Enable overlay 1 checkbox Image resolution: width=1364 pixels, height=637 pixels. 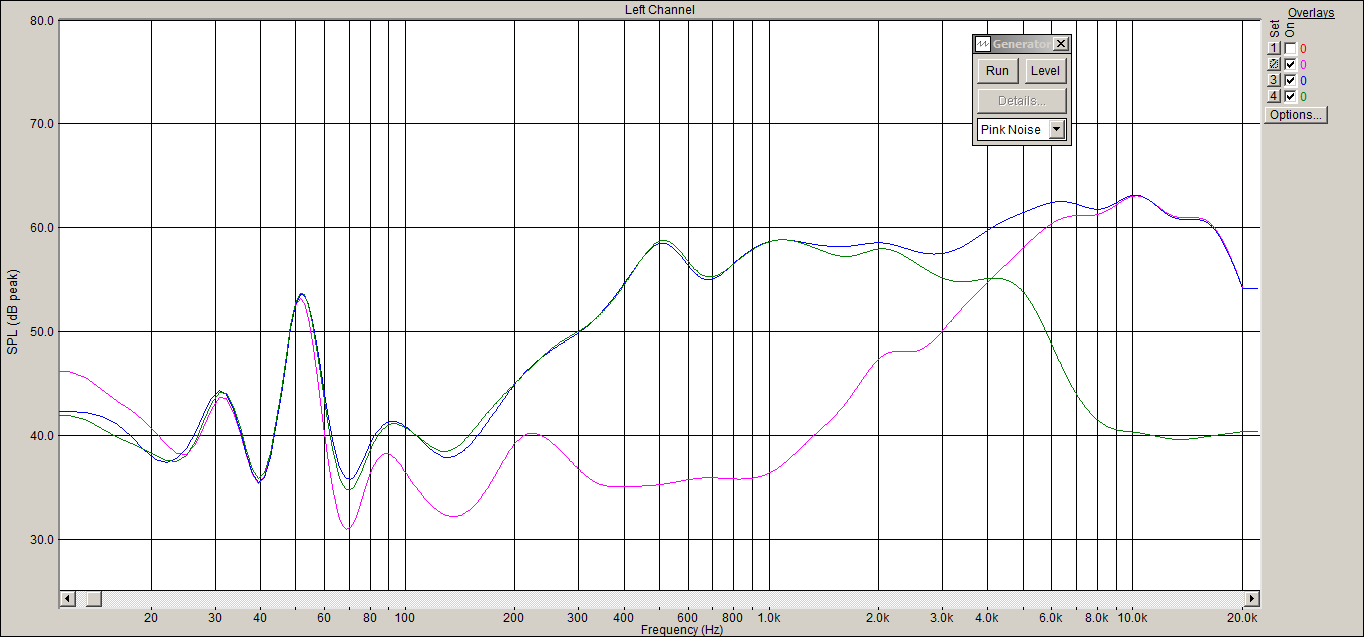pos(1290,48)
